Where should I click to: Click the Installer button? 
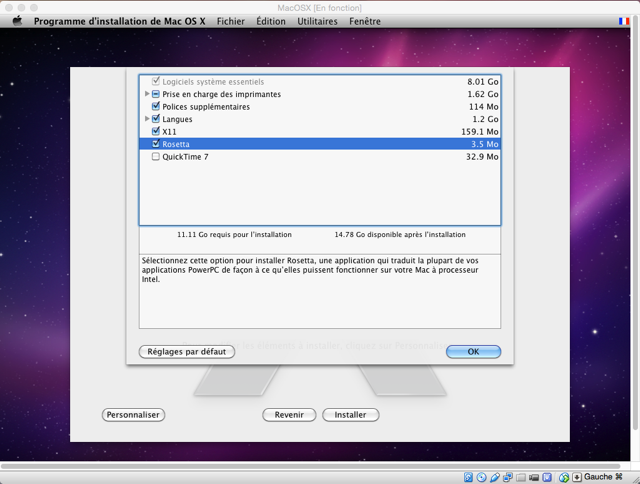pyautogui.click(x=351, y=415)
